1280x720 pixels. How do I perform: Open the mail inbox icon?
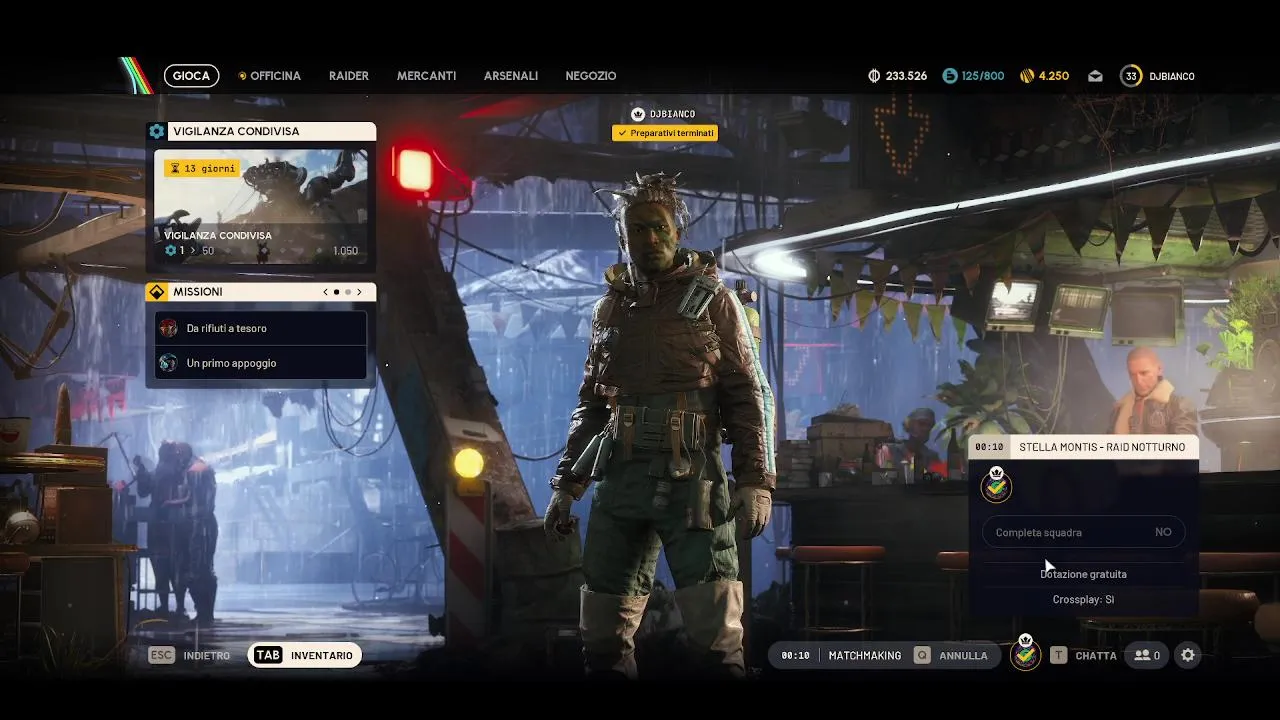tap(1095, 76)
